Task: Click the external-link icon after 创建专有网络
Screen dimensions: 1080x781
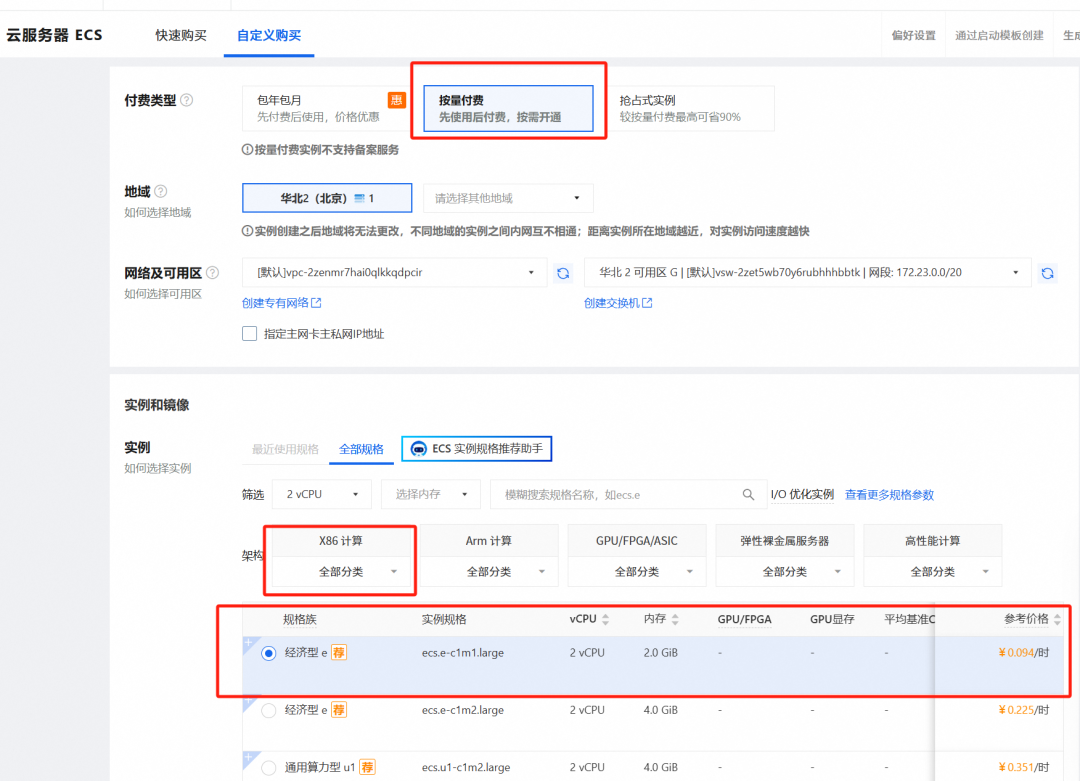Action: (x=316, y=303)
